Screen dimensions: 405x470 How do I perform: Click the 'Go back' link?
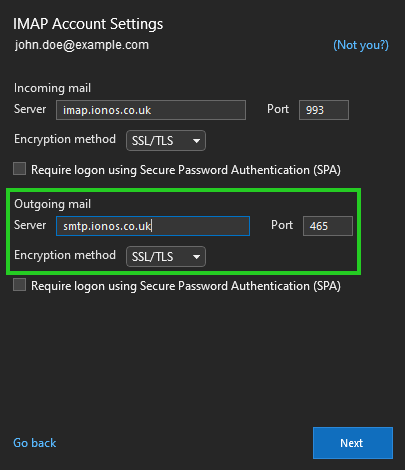pyautogui.click(x=35, y=443)
